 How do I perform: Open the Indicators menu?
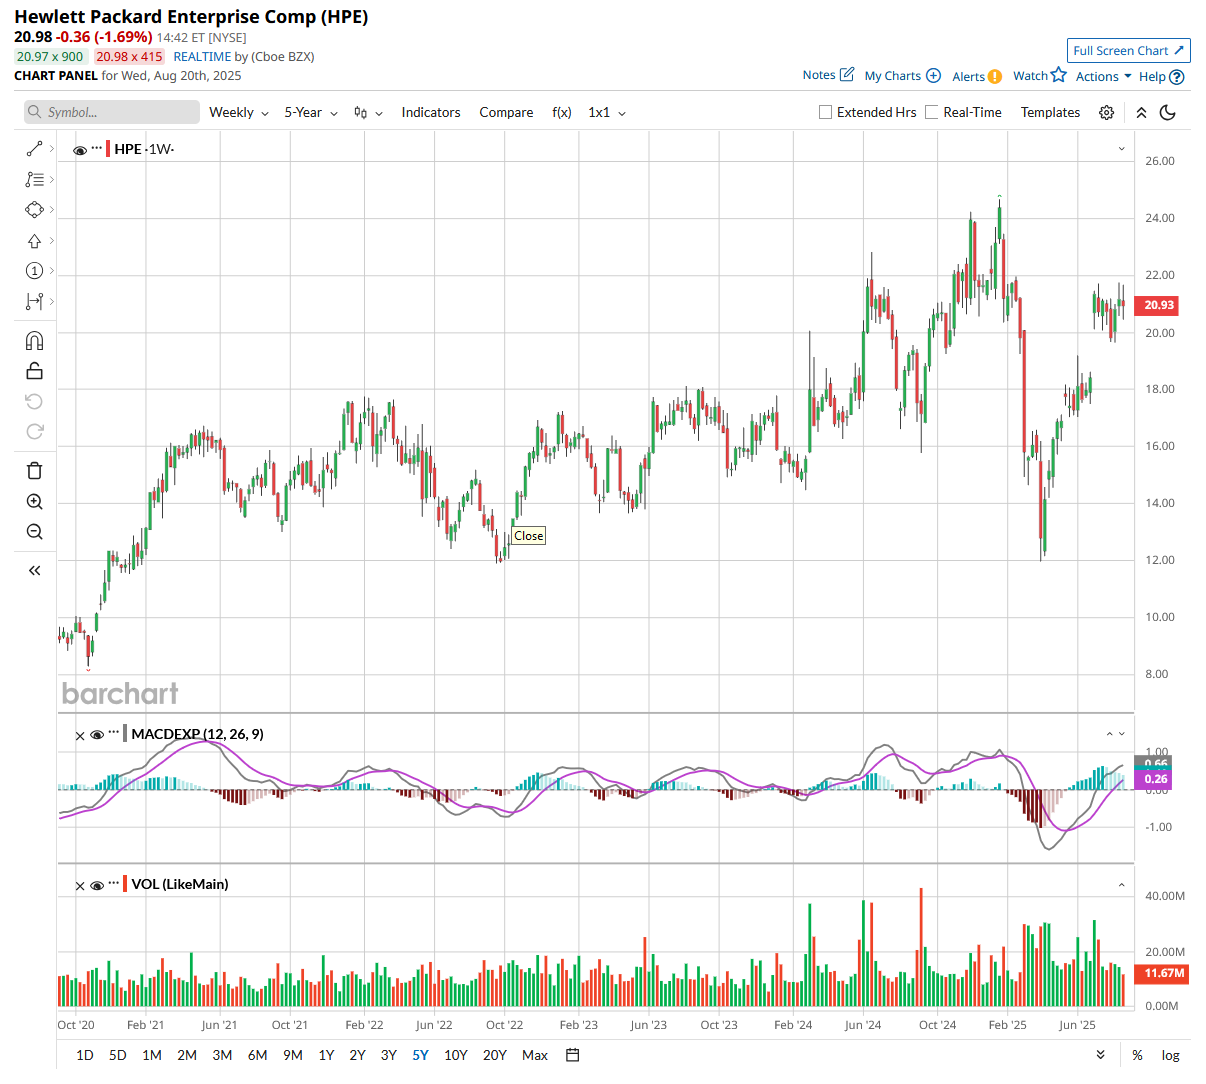pos(431,113)
